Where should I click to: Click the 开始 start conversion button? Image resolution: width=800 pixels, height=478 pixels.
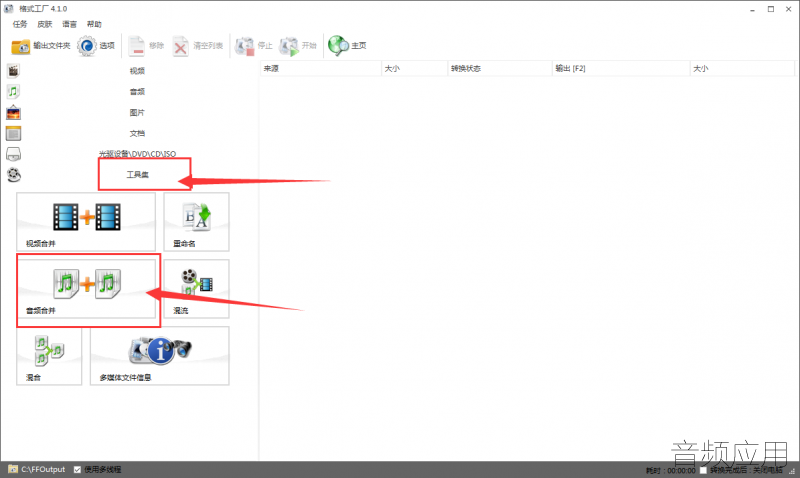tap(298, 46)
